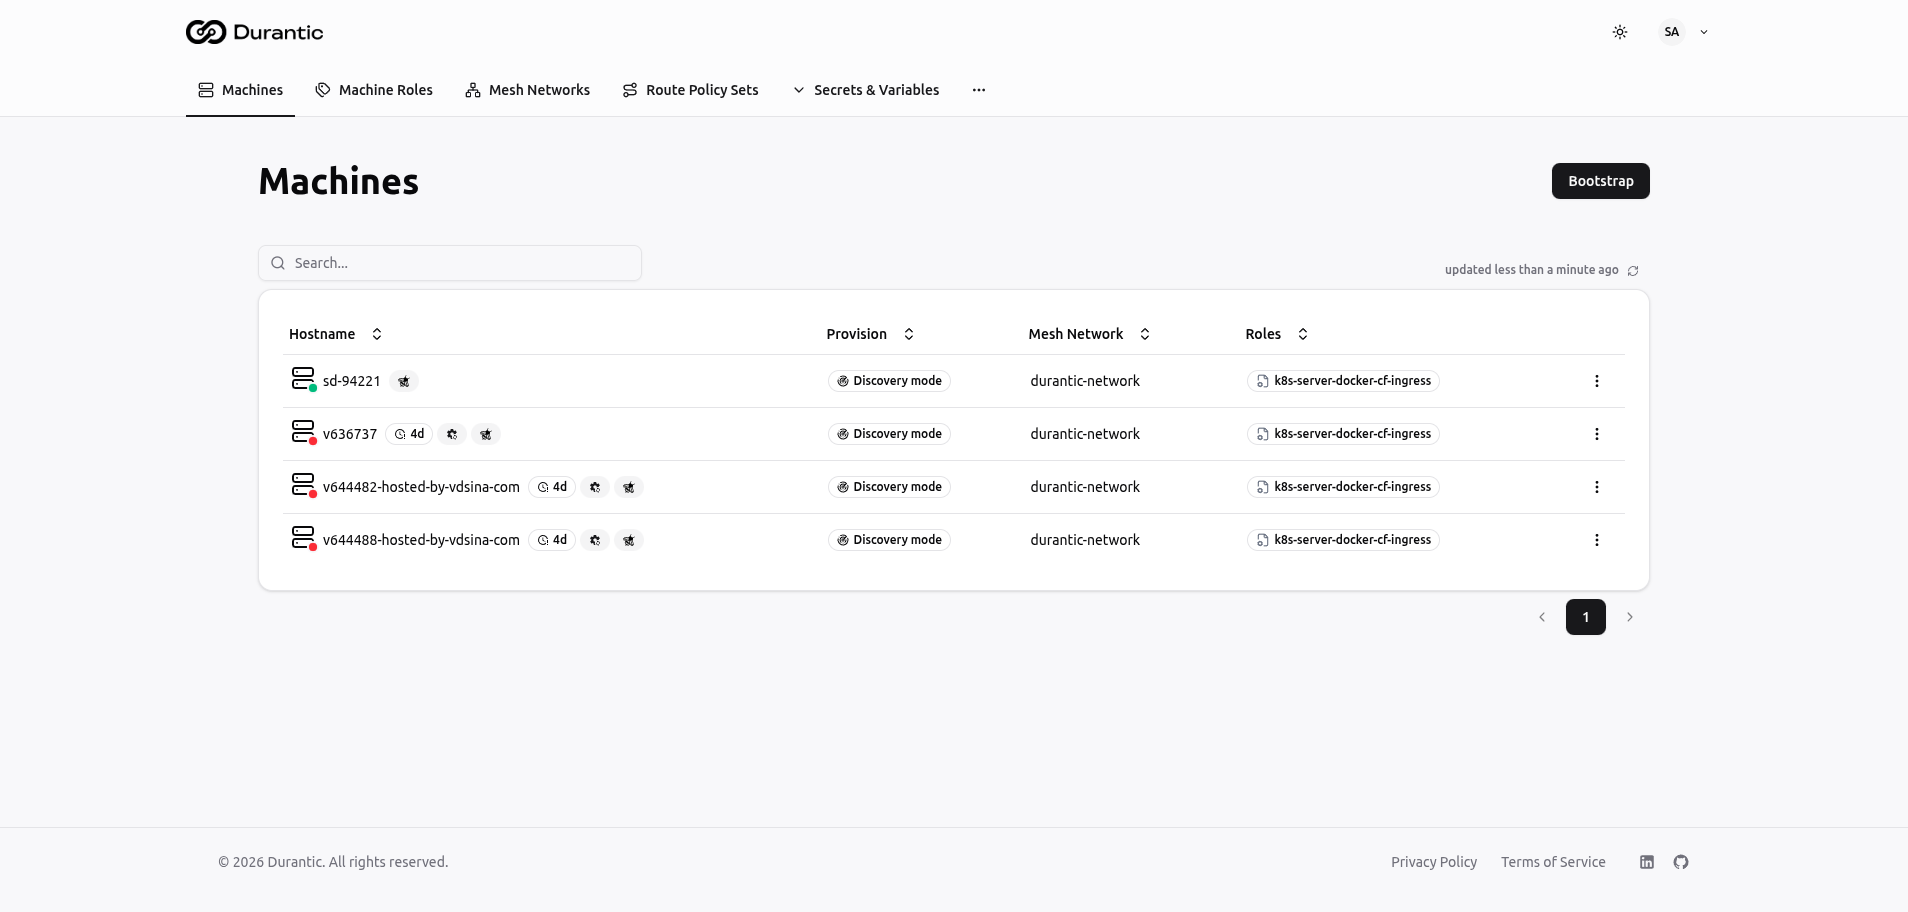Open the more navigation items ellipsis

[x=979, y=90]
